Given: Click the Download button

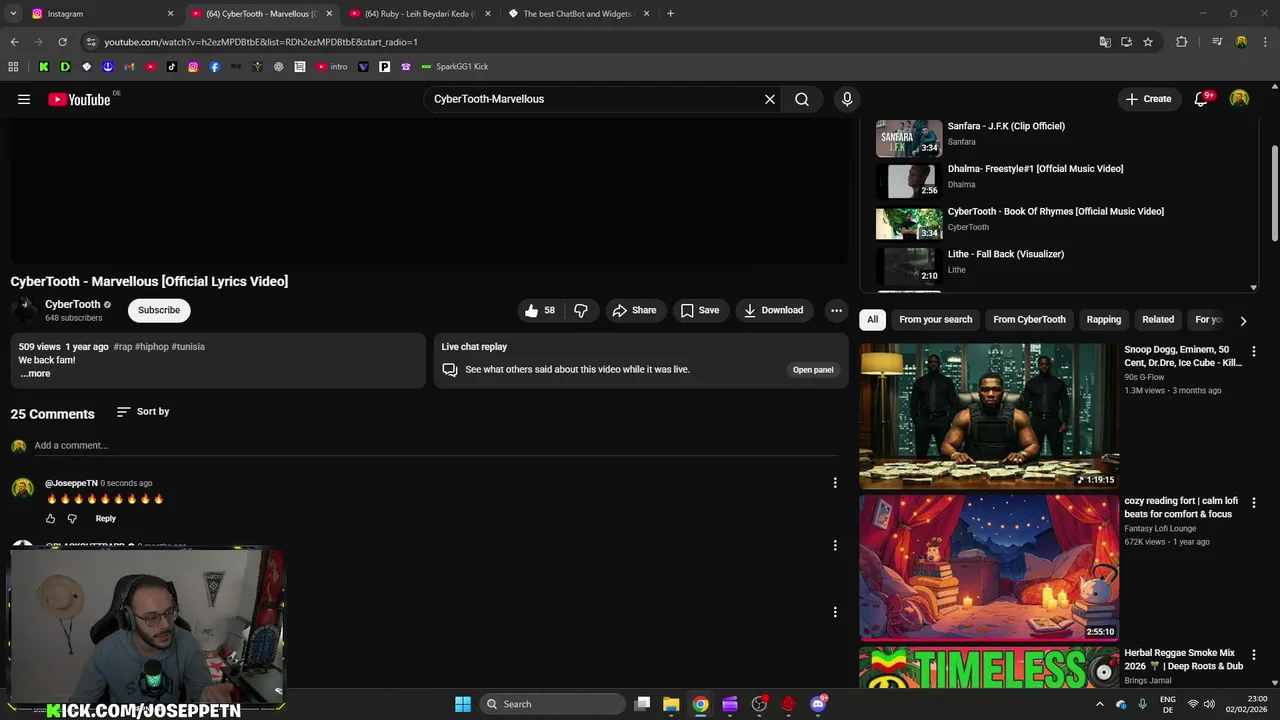Looking at the screenshot, I should [x=774, y=310].
